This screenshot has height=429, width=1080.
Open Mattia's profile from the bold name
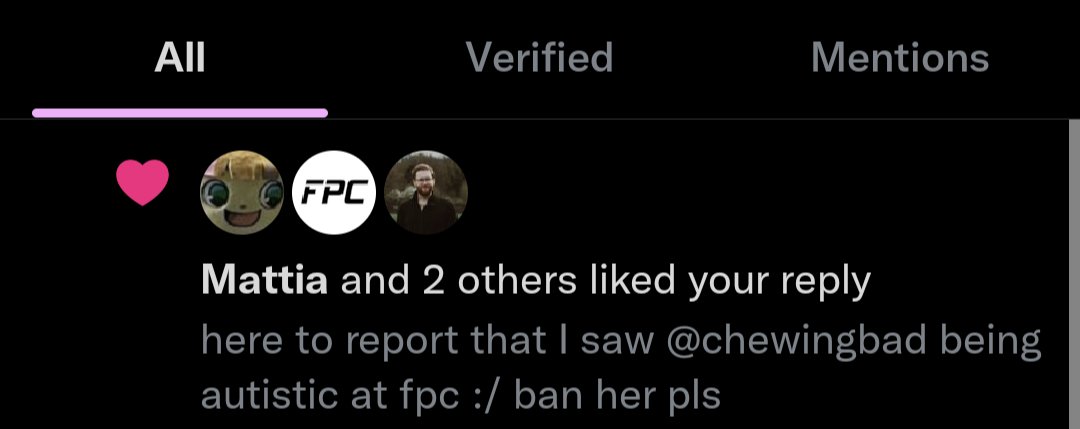pos(264,280)
